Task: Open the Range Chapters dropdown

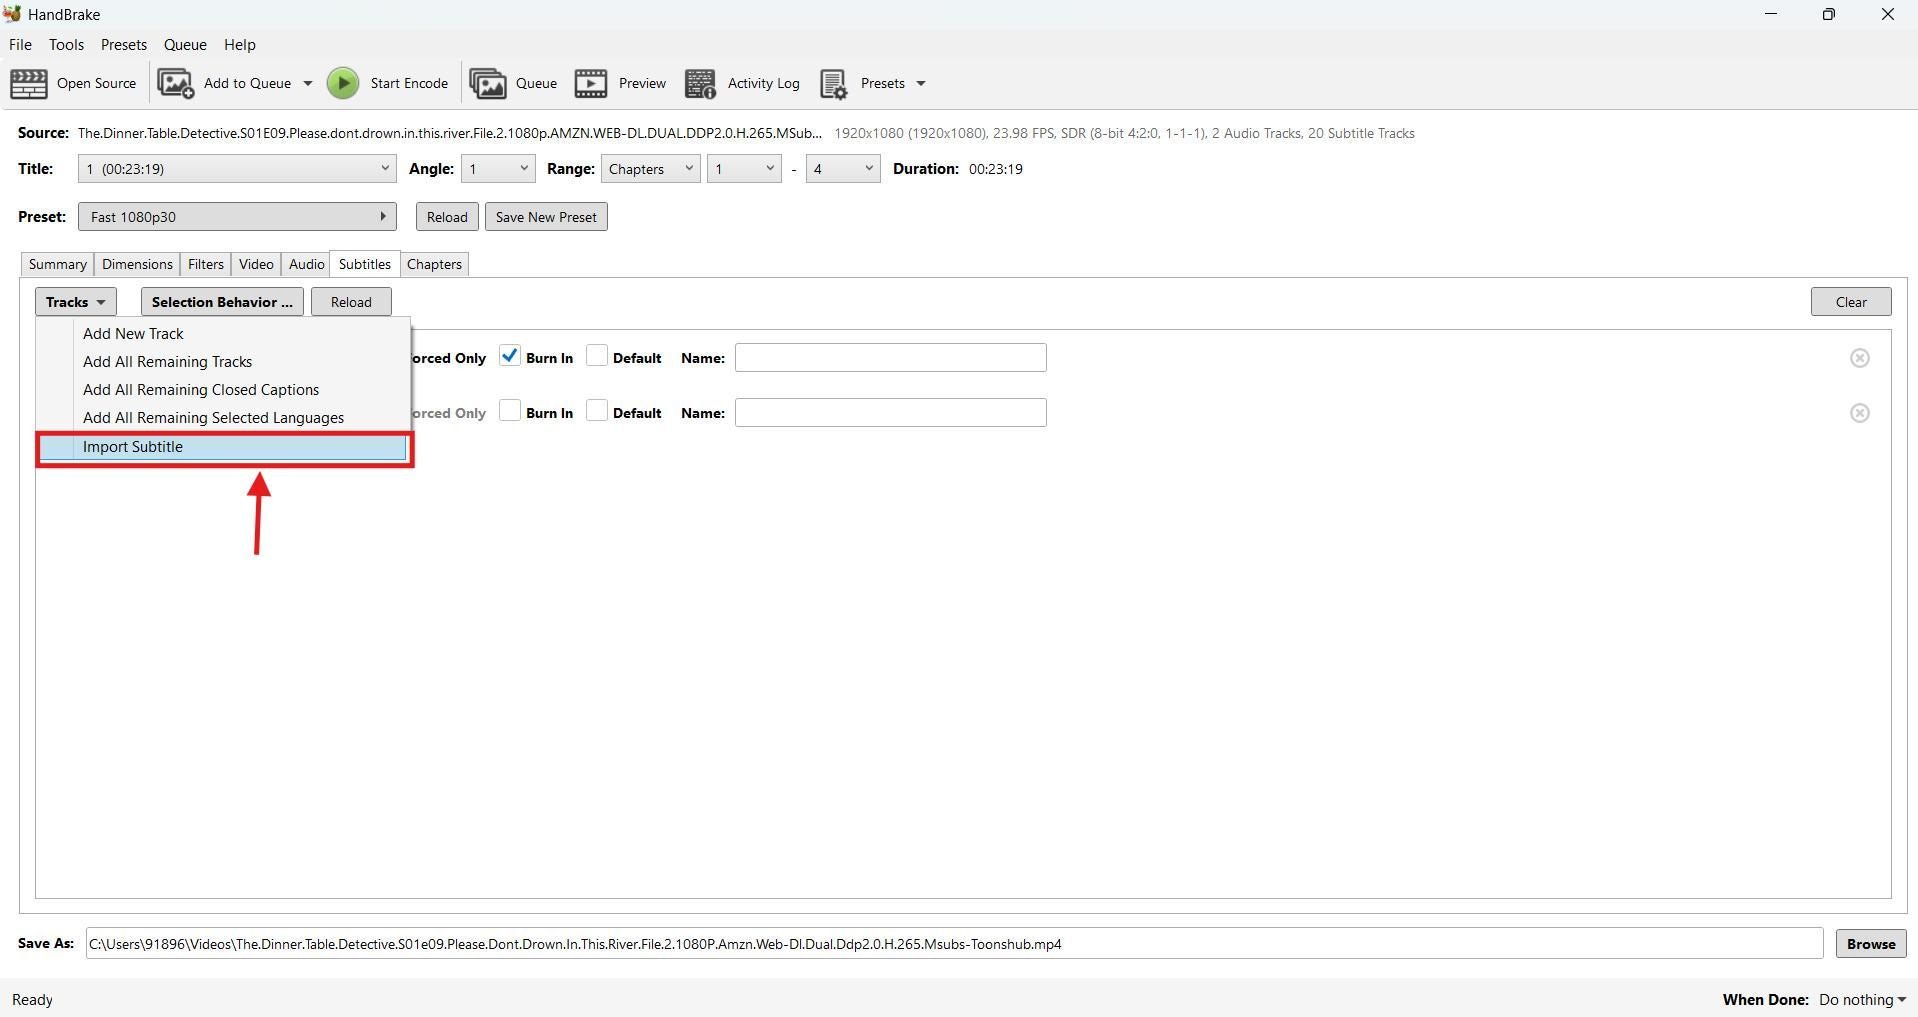Action: (650, 169)
